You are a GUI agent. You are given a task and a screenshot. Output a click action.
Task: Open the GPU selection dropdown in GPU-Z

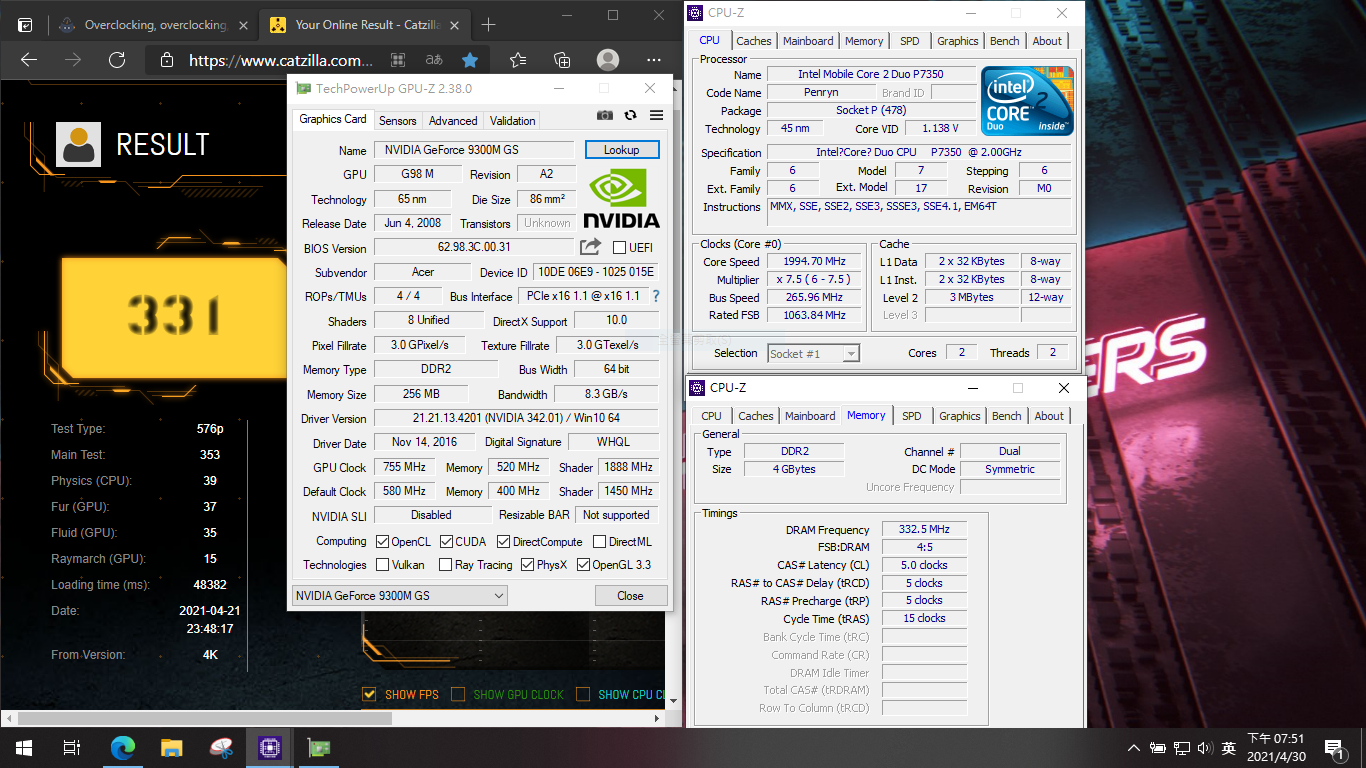pos(399,596)
